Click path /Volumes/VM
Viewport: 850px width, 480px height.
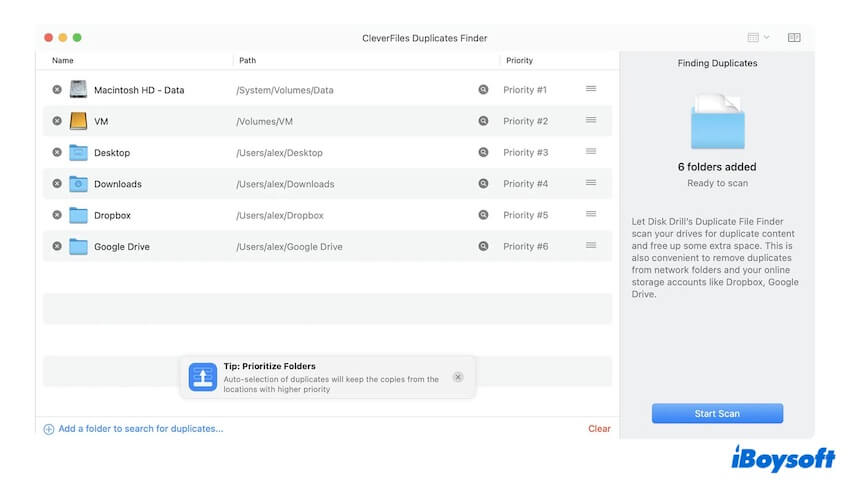(265, 121)
